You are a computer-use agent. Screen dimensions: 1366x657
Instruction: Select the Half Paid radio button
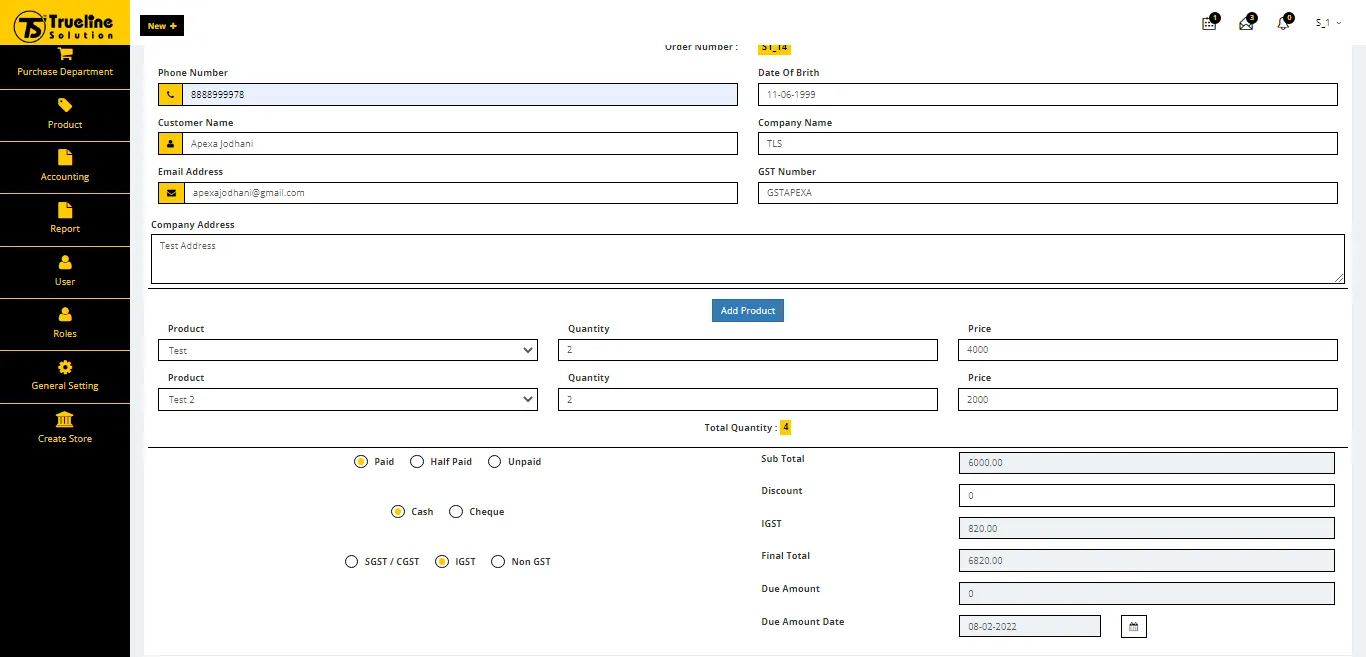click(417, 462)
